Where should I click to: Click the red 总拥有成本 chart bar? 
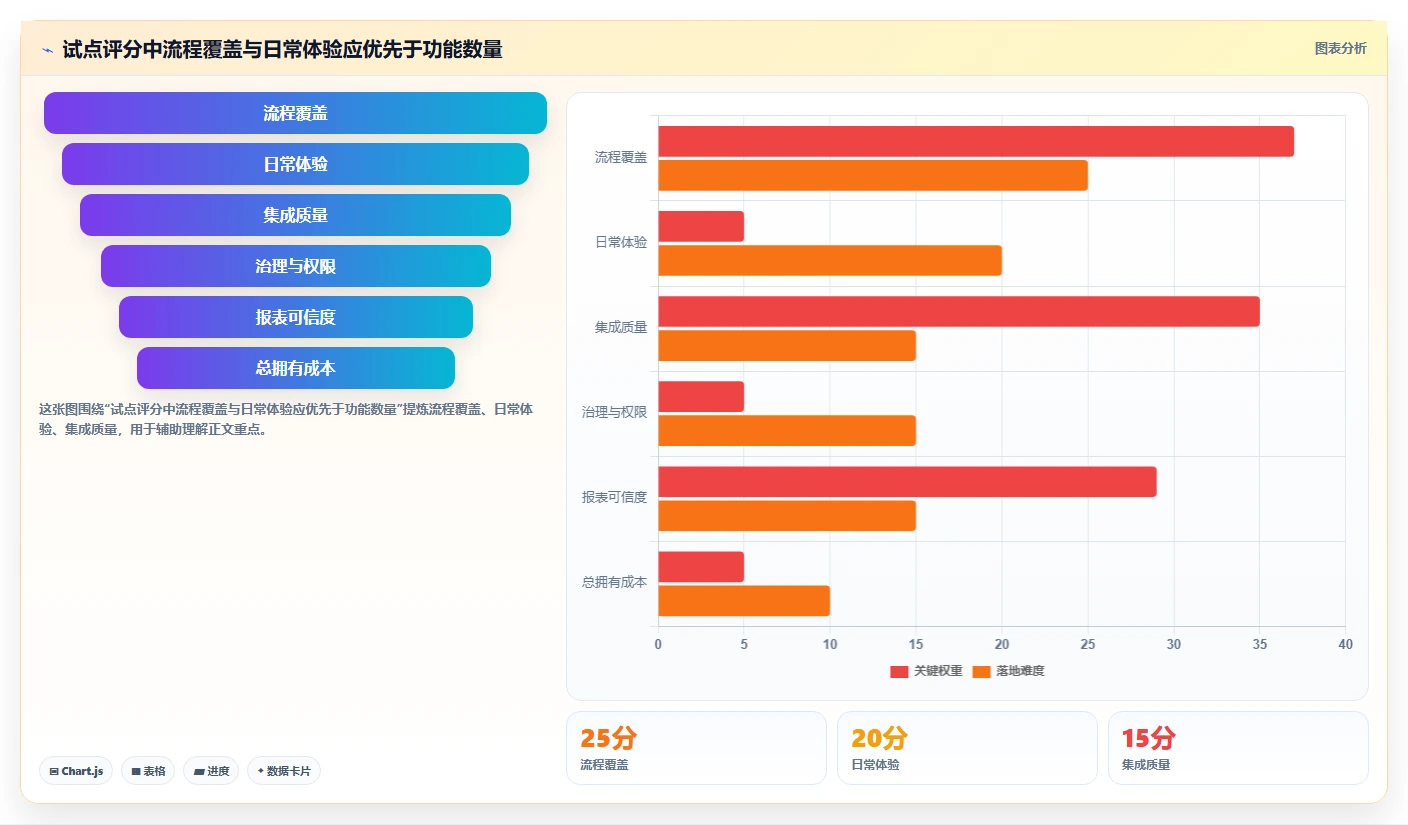pos(701,566)
